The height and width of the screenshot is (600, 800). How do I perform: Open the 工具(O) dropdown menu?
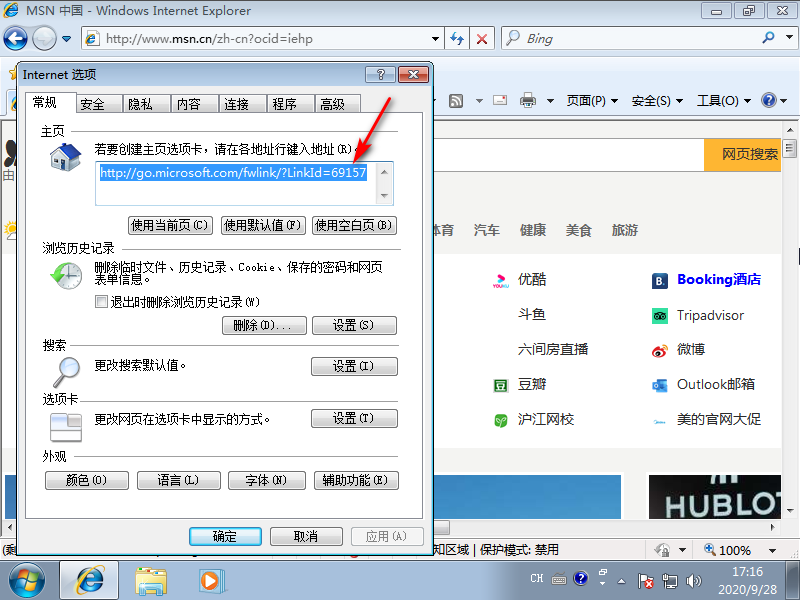click(718, 100)
